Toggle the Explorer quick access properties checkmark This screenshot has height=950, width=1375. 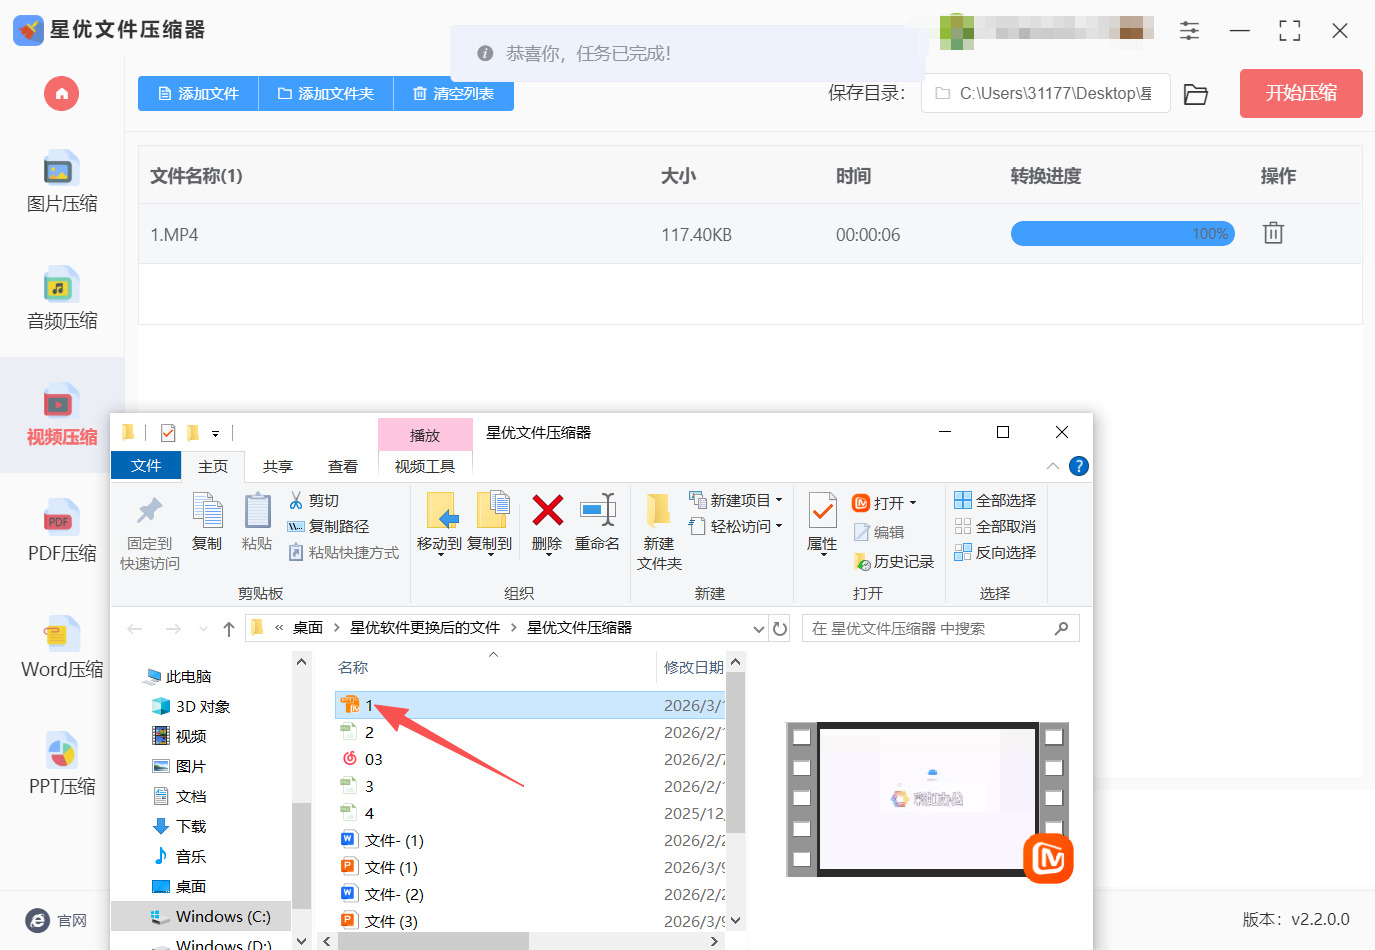[x=168, y=433]
